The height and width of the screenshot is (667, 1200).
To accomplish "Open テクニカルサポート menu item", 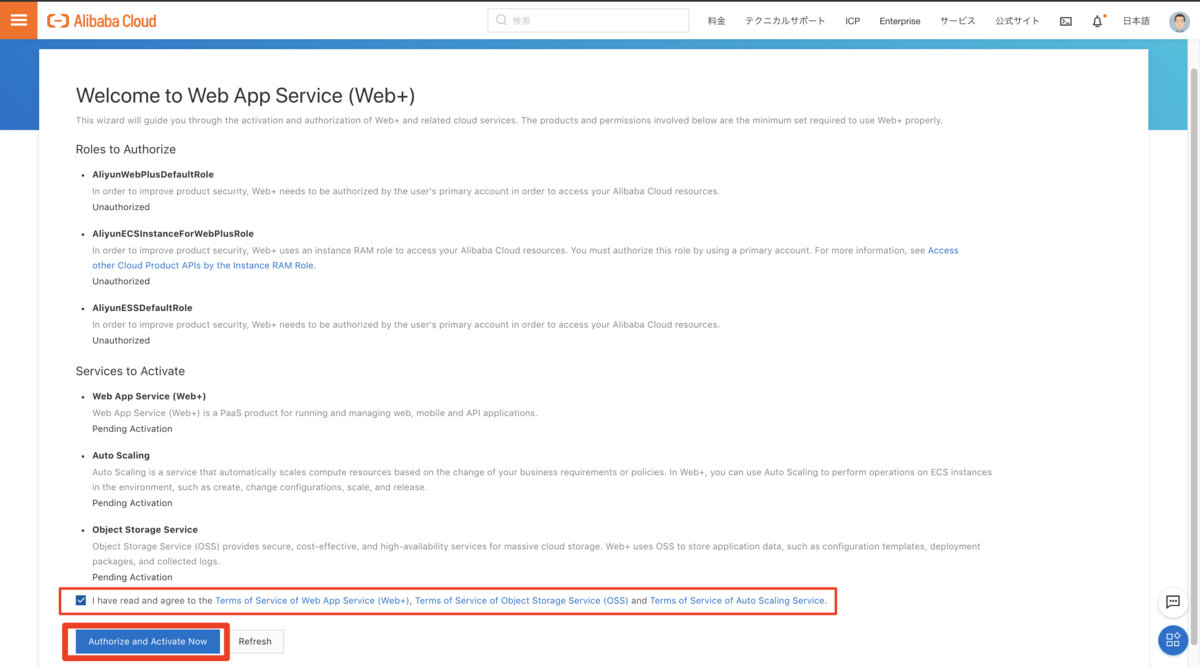I will [x=785, y=21].
